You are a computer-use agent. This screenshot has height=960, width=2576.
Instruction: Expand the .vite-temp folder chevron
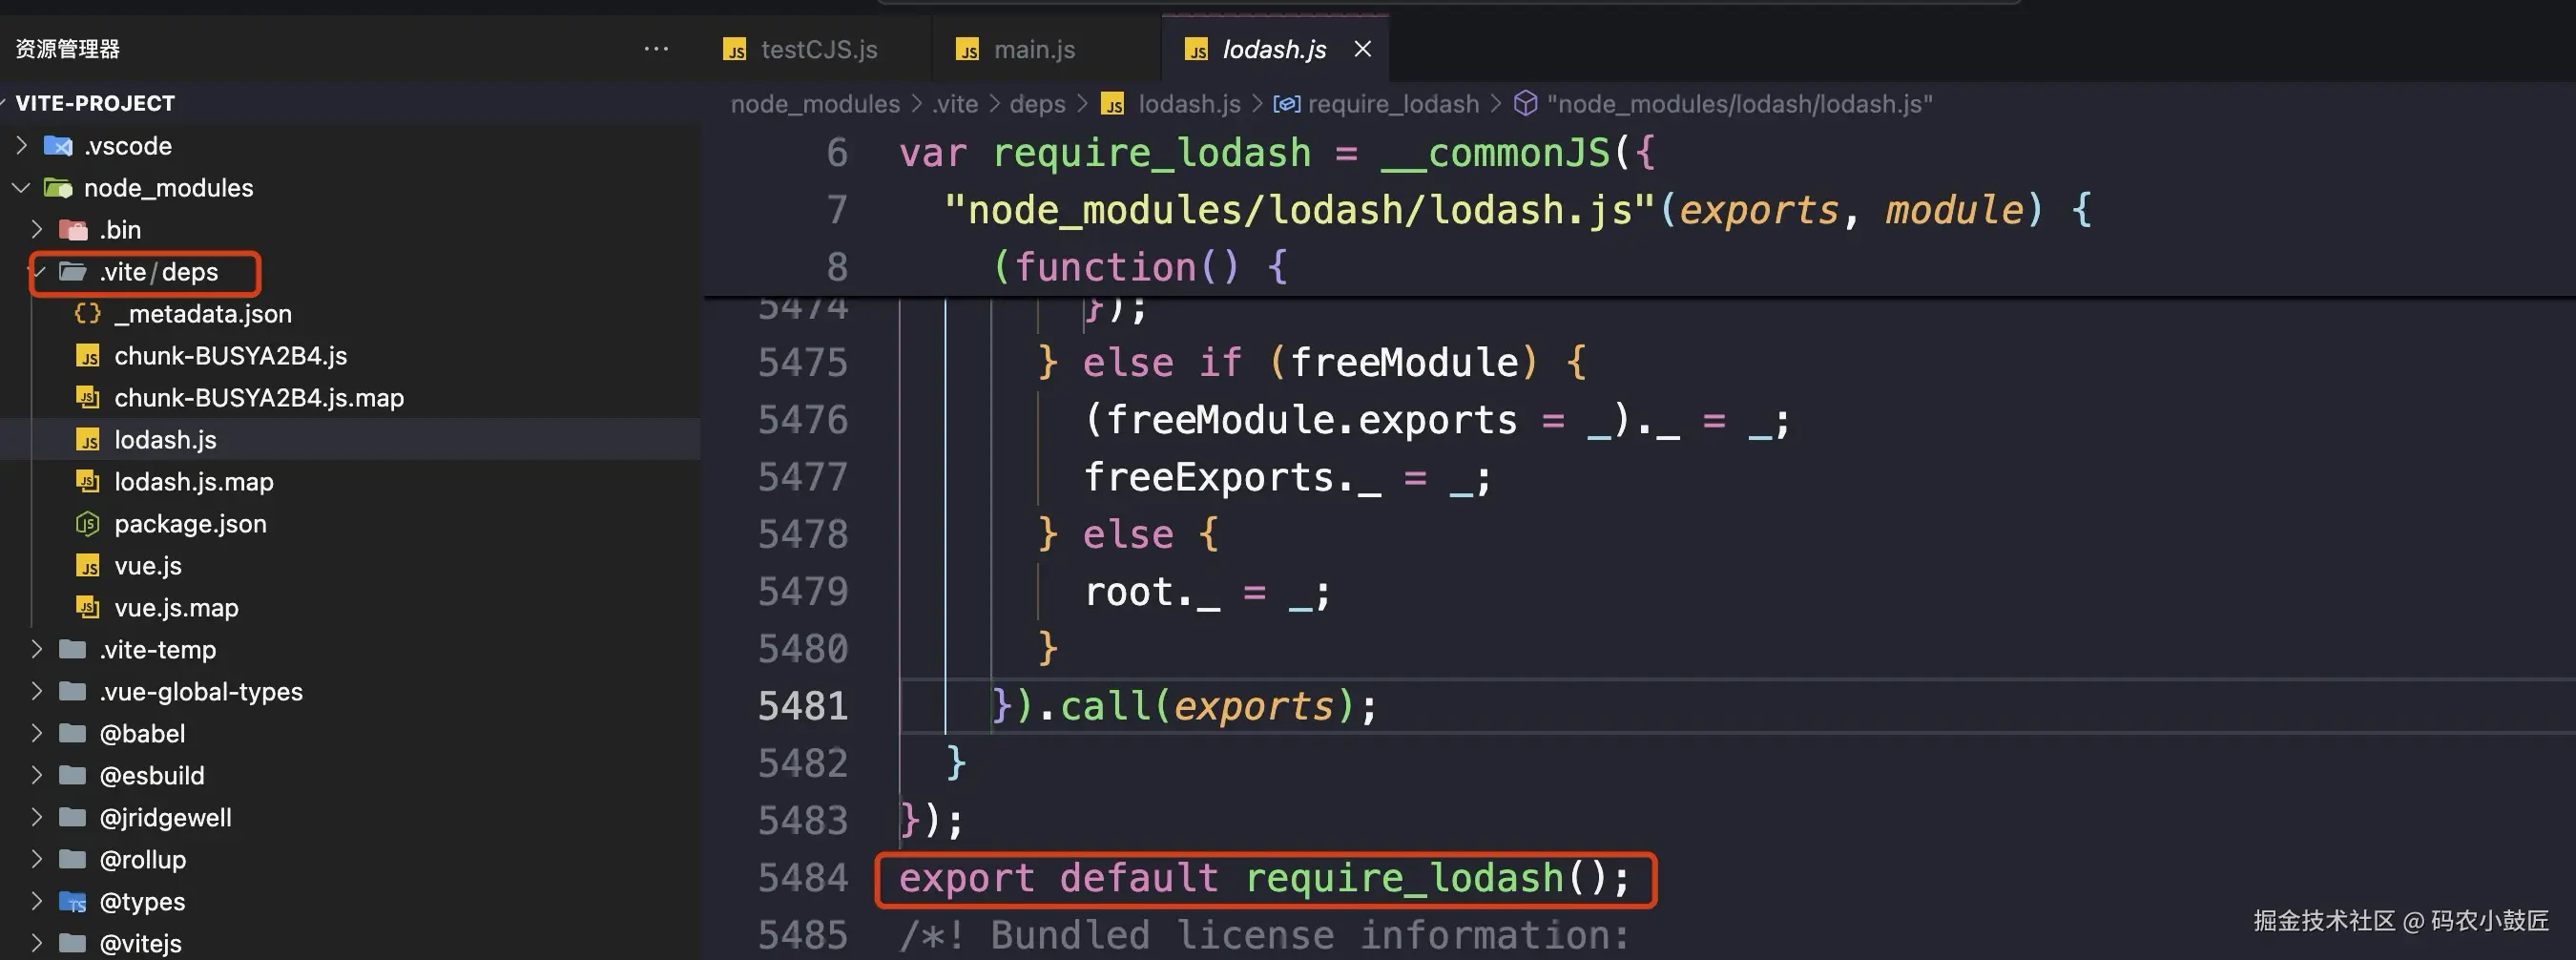tap(37, 650)
